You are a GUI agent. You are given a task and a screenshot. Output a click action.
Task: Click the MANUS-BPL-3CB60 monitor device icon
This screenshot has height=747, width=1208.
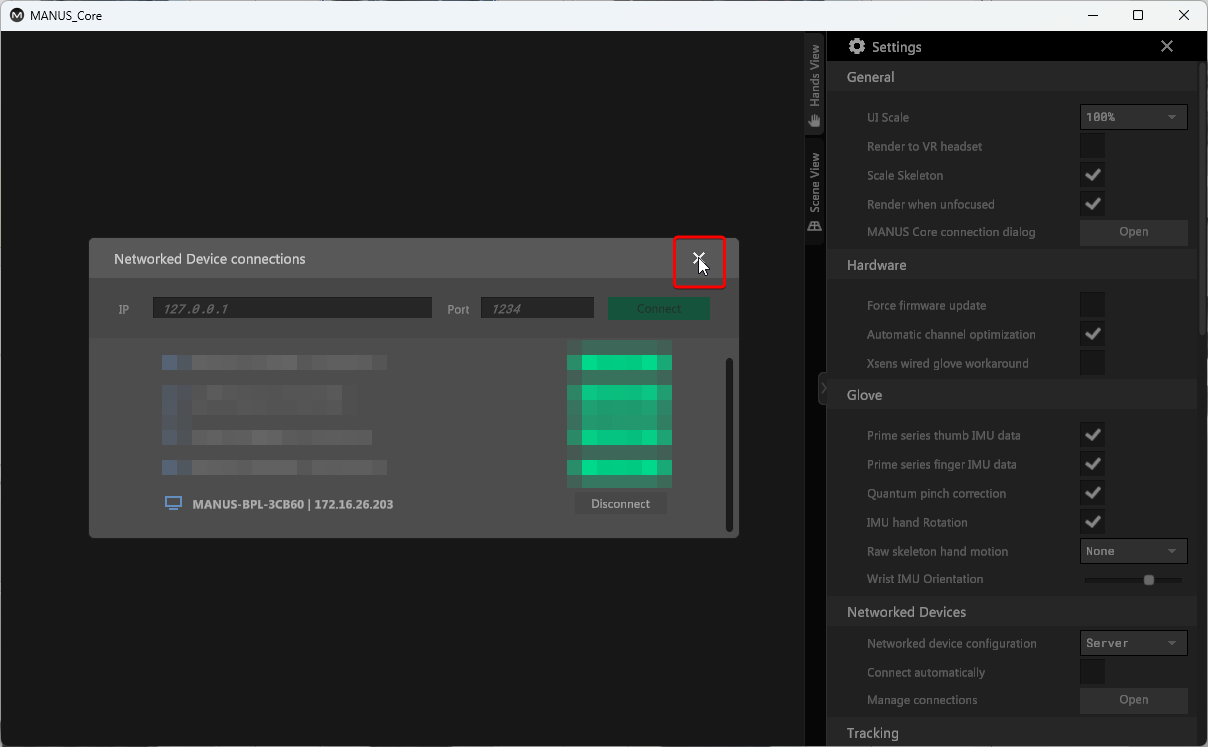(x=173, y=504)
